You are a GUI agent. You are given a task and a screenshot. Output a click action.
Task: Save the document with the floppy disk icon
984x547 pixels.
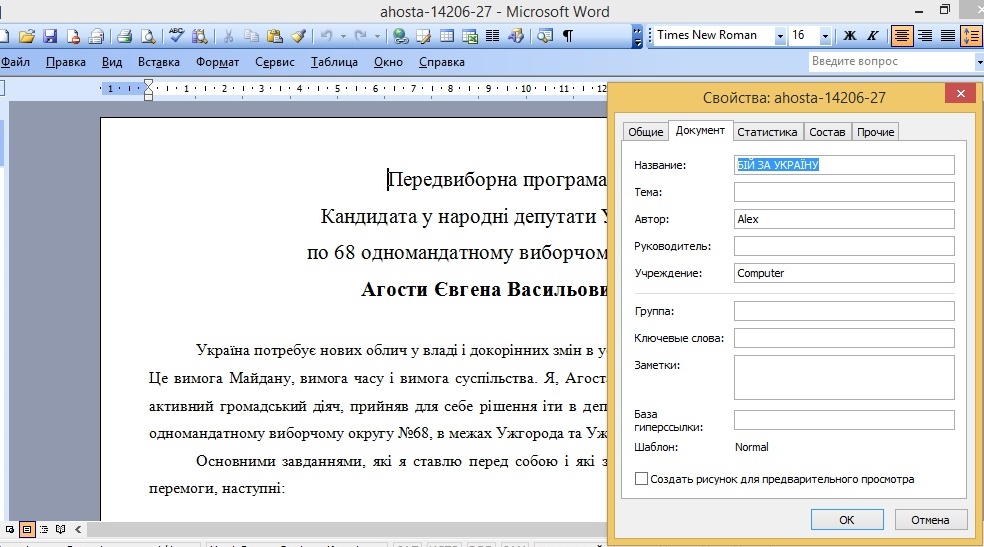pos(50,36)
